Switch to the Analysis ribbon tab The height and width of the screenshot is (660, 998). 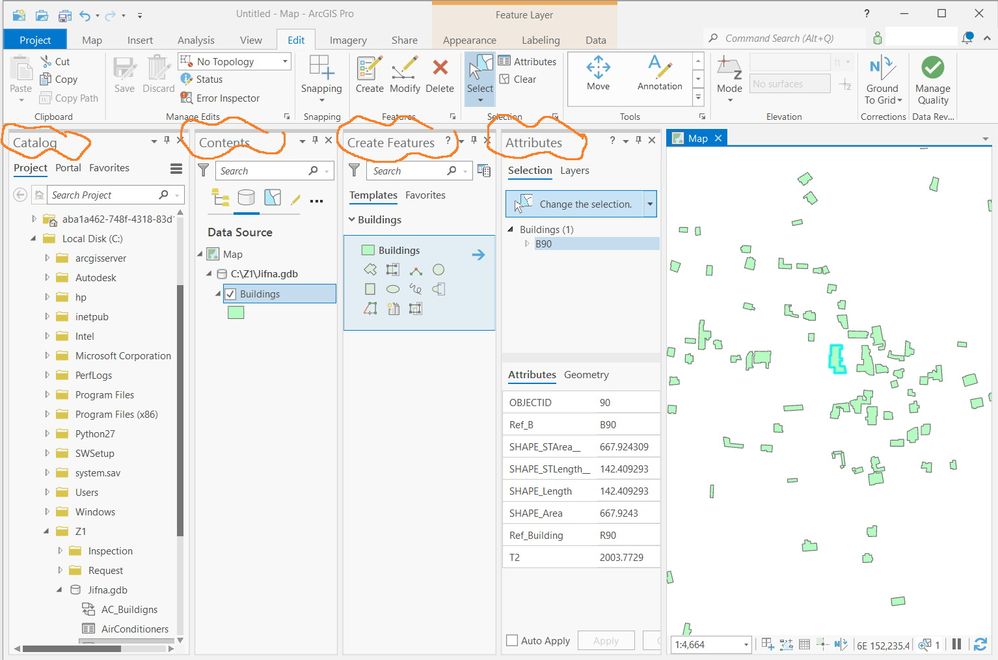tap(195, 39)
